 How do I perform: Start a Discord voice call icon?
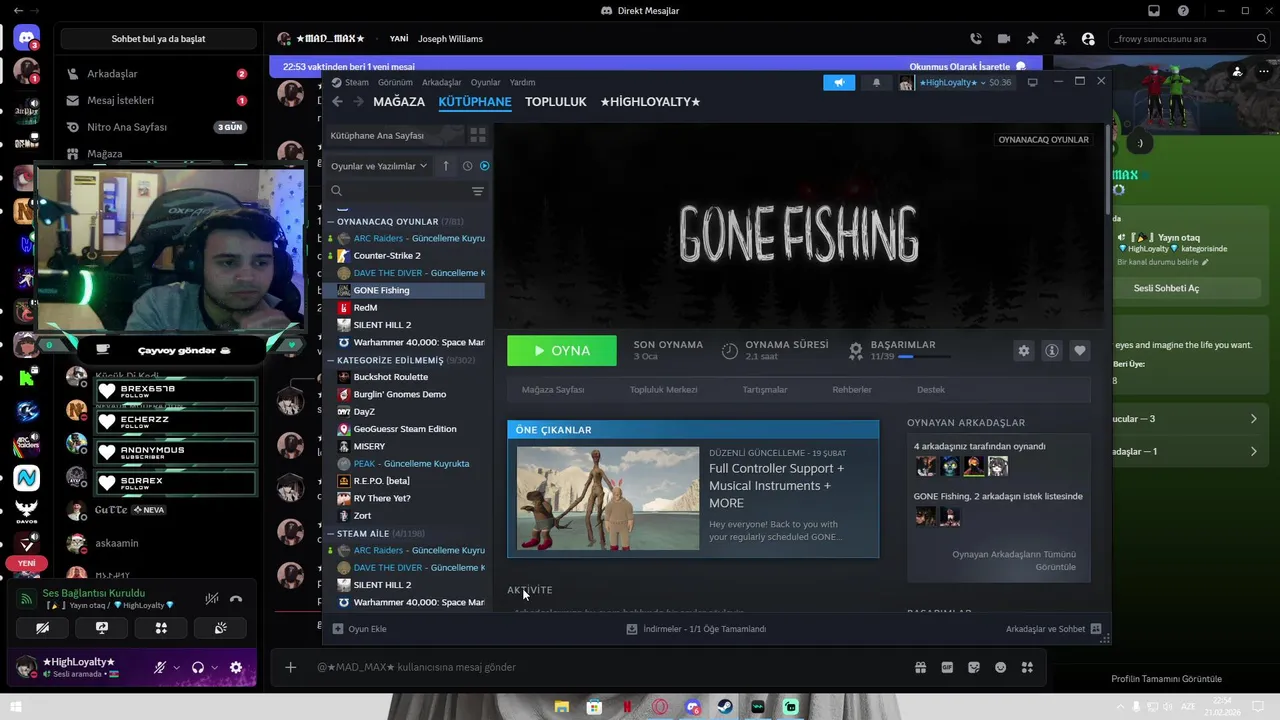click(x=976, y=39)
